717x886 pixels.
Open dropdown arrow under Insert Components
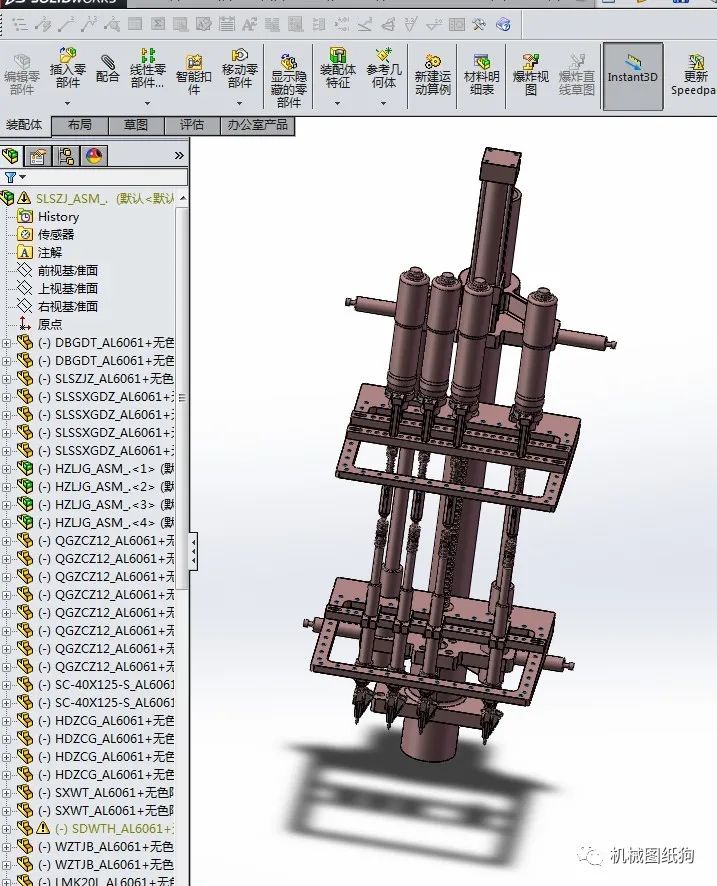[67, 103]
